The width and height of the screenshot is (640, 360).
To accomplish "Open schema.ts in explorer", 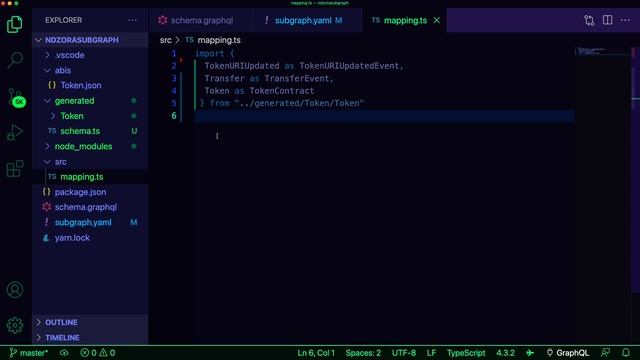I will [x=90, y=131].
